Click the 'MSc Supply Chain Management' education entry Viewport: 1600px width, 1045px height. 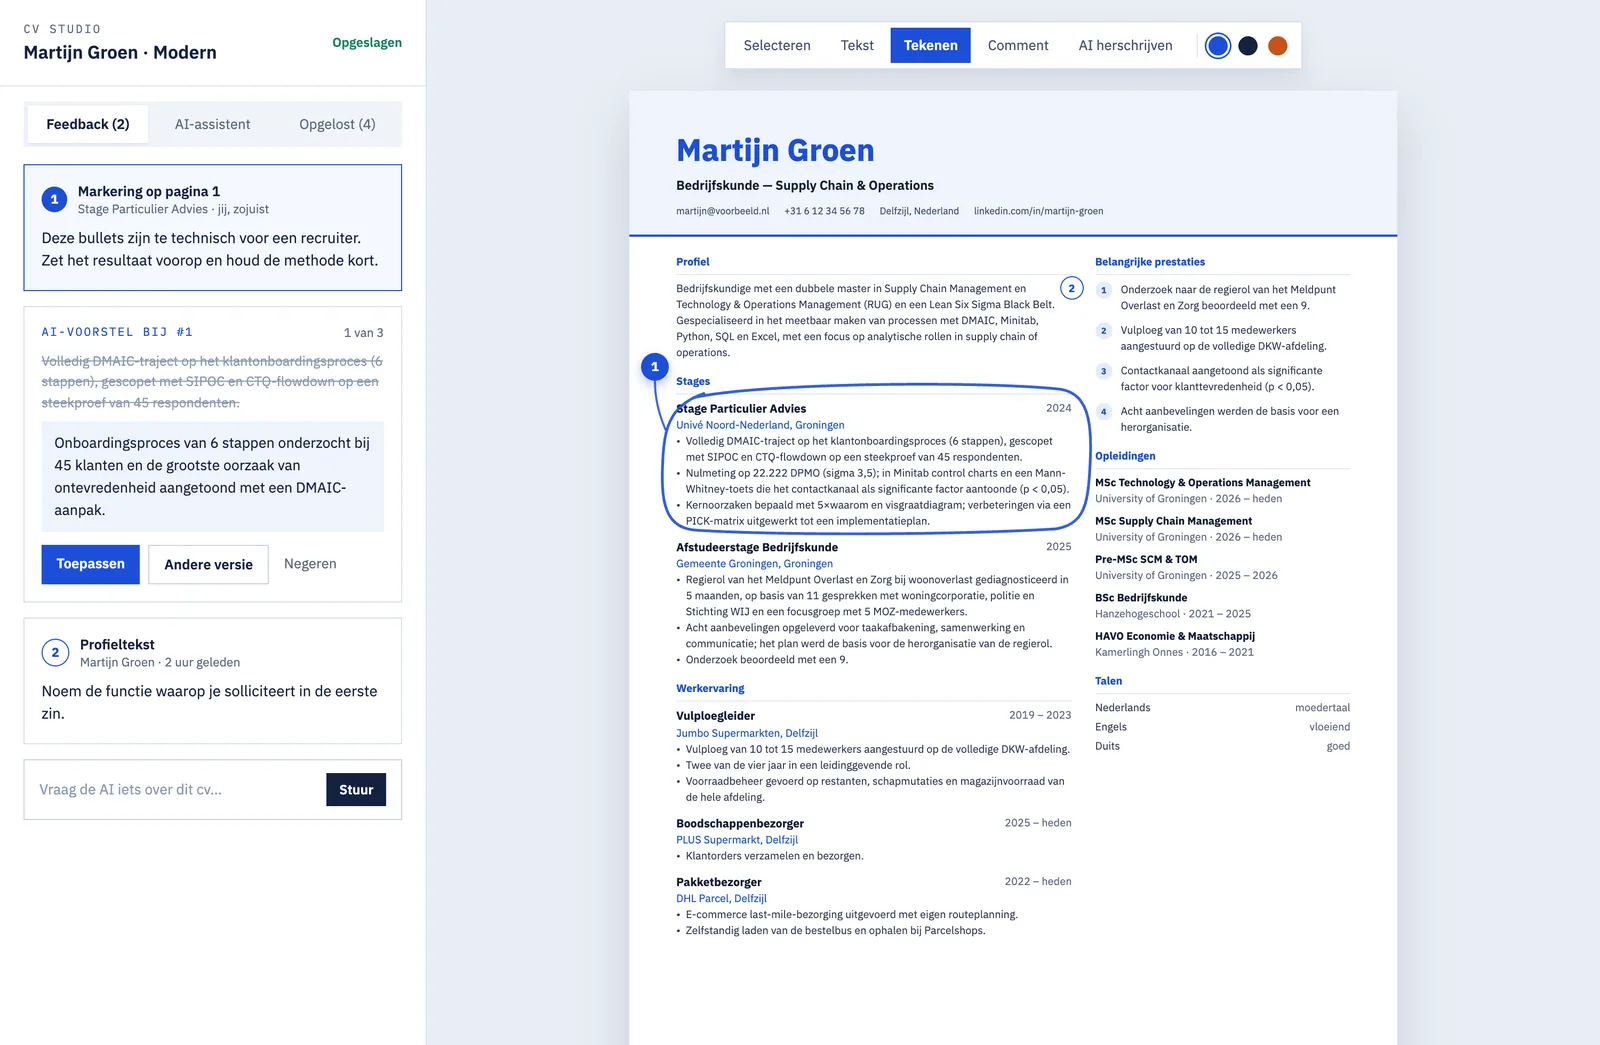(1173, 521)
